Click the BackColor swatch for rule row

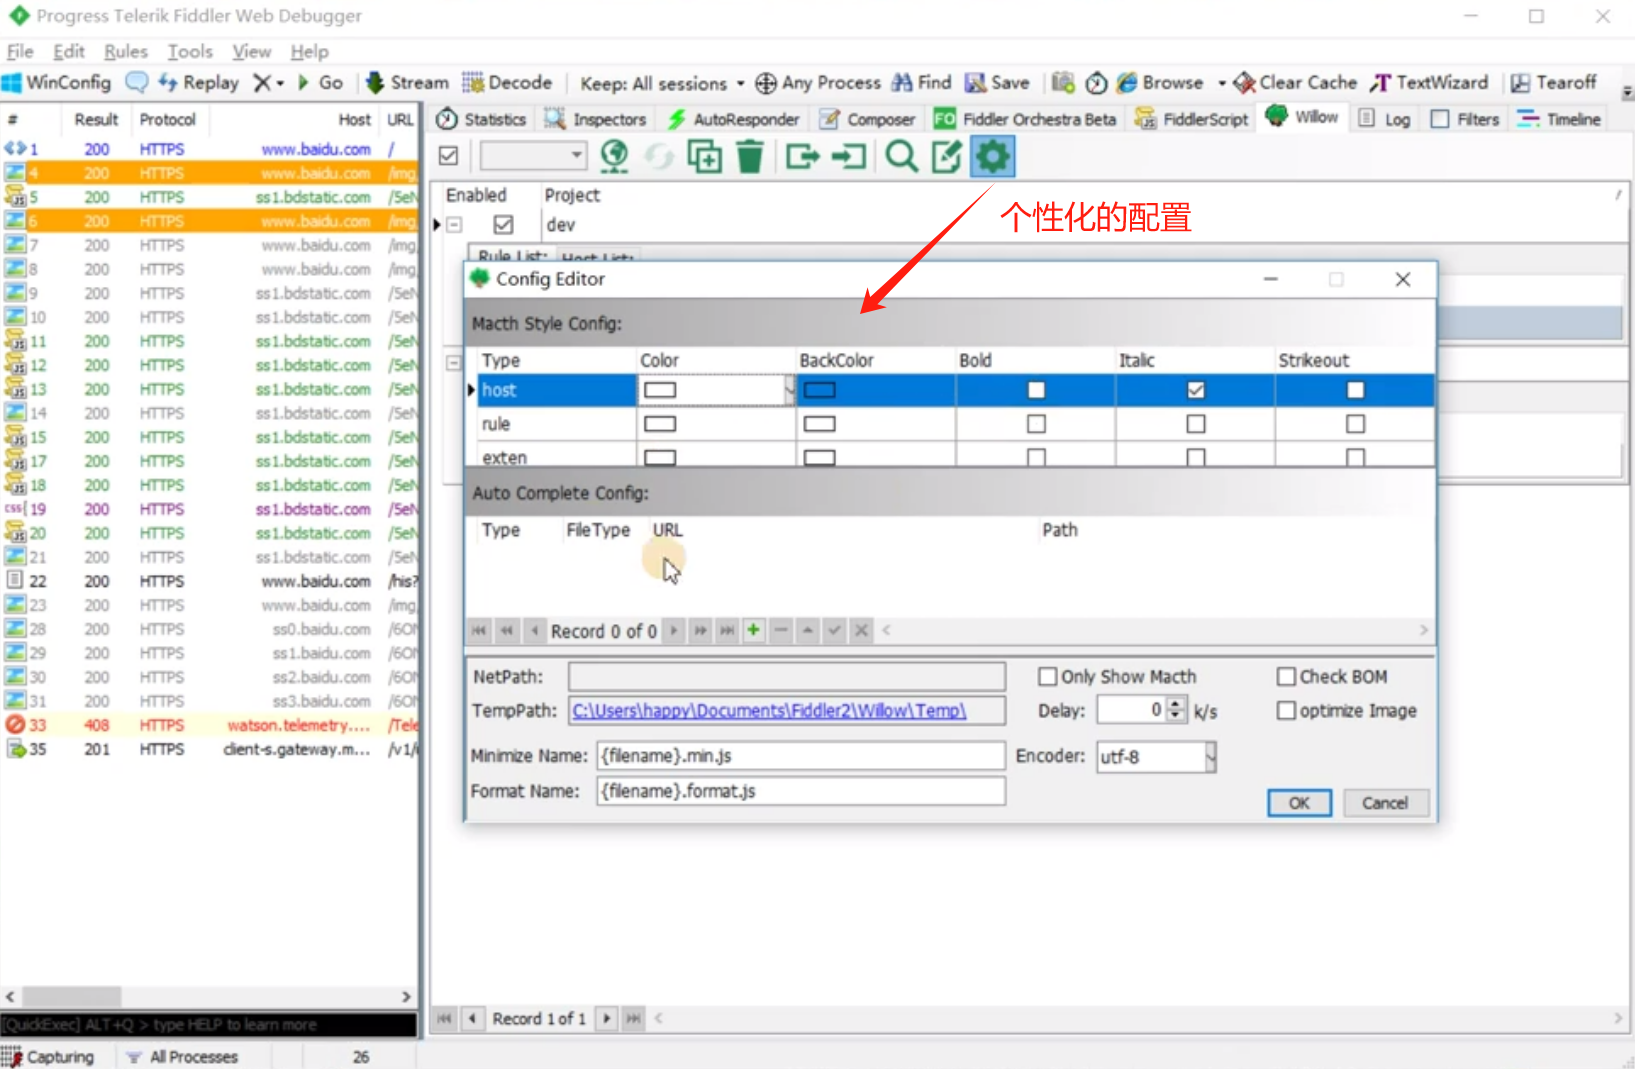(x=819, y=424)
